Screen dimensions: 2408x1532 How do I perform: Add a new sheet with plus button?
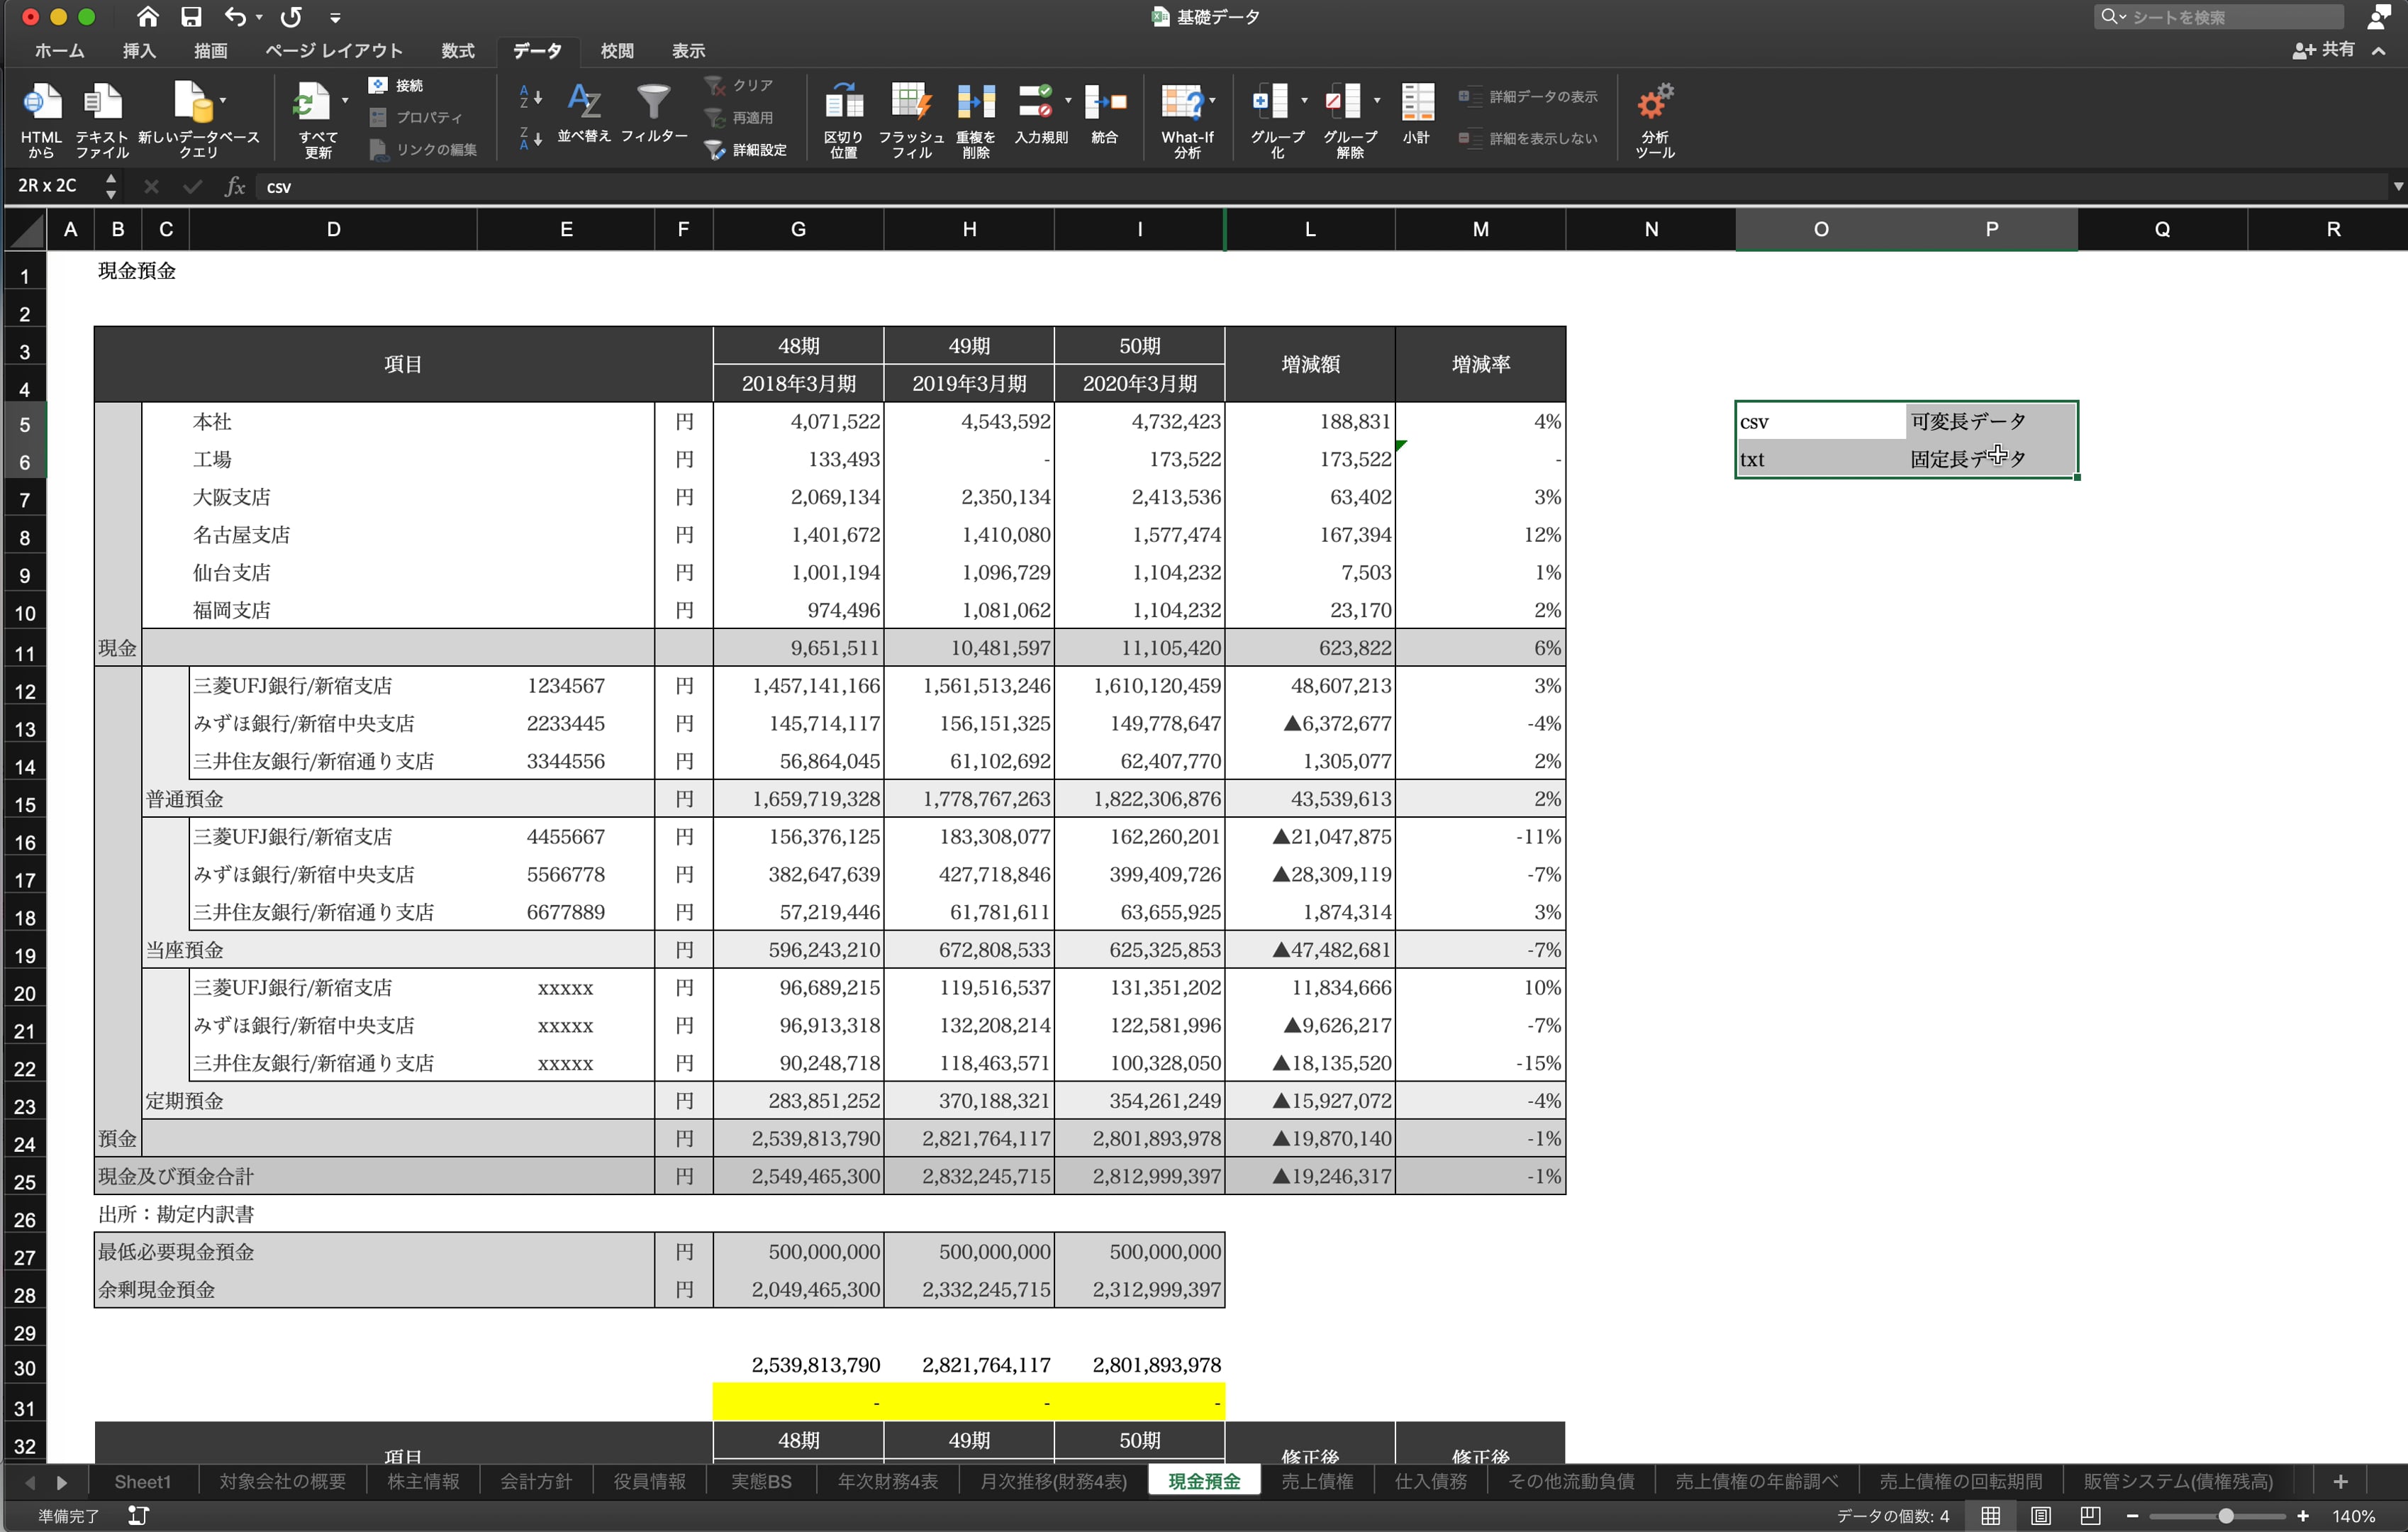click(2340, 1481)
